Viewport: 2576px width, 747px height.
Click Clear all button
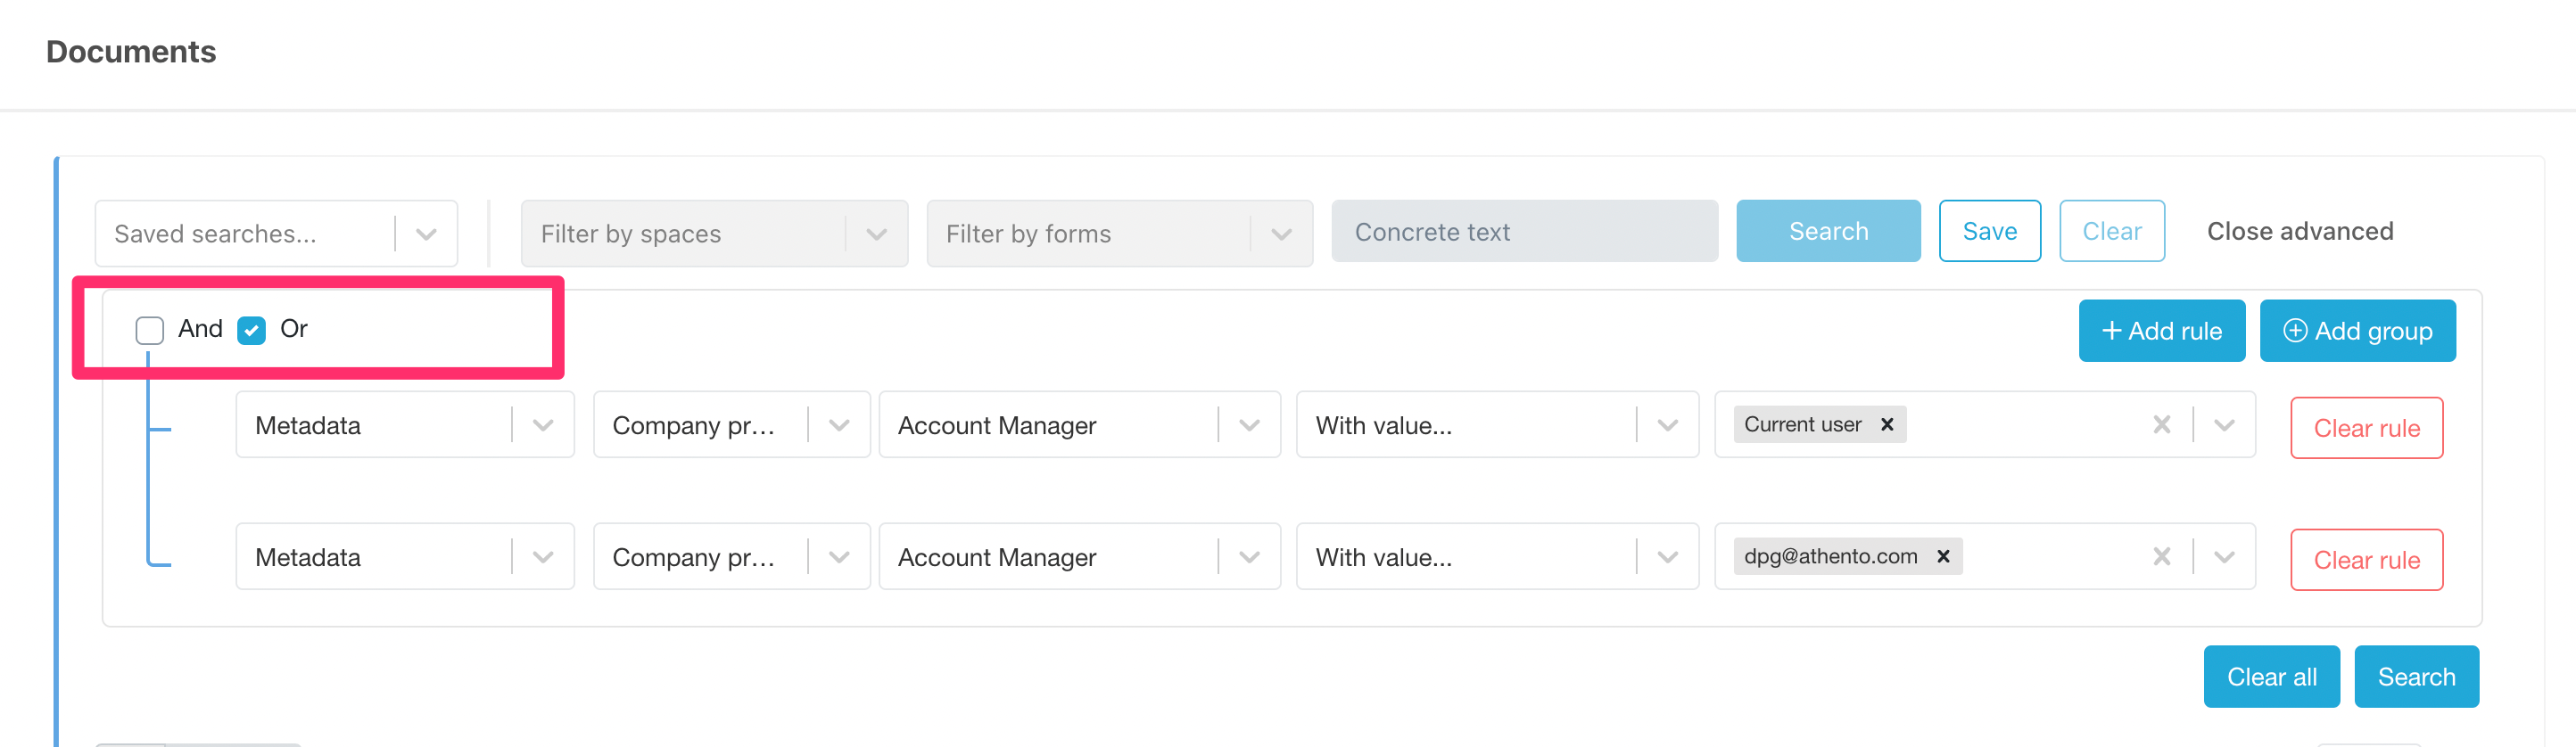(2270, 677)
